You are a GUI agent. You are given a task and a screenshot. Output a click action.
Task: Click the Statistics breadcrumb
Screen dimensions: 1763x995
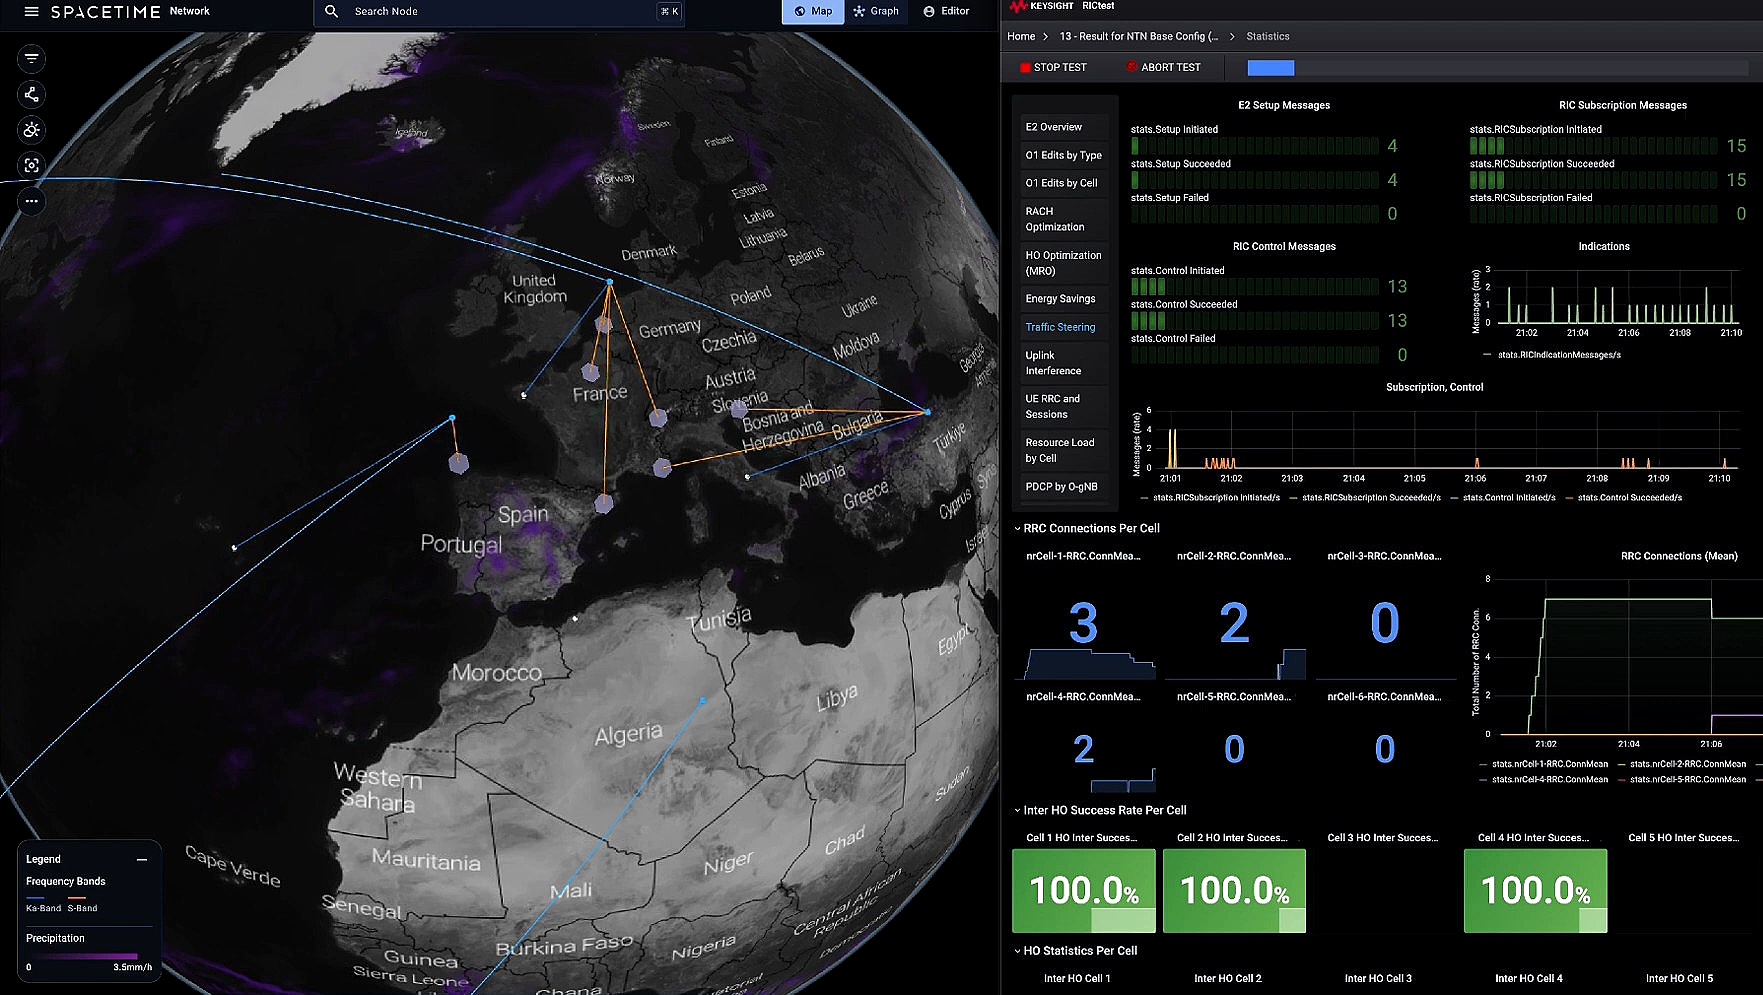click(x=1268, y=36)
